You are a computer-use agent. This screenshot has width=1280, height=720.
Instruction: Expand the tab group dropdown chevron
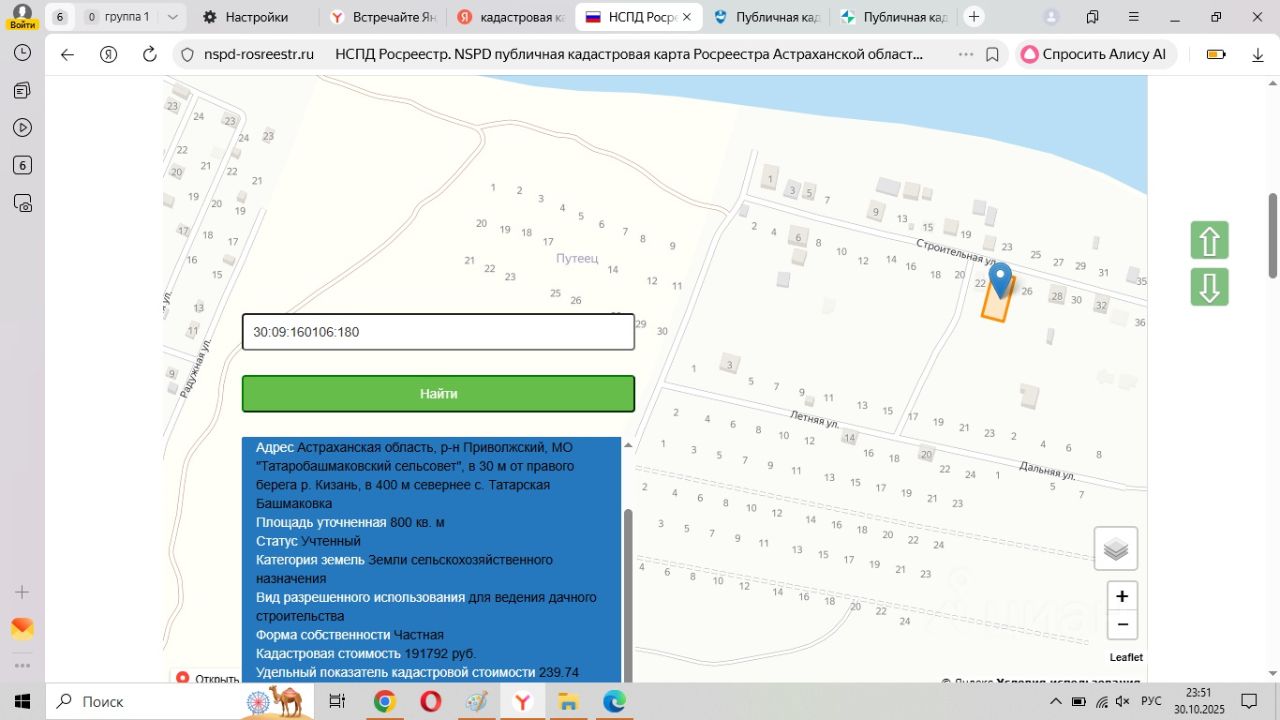pyautogui.click(x=174, y=17)
